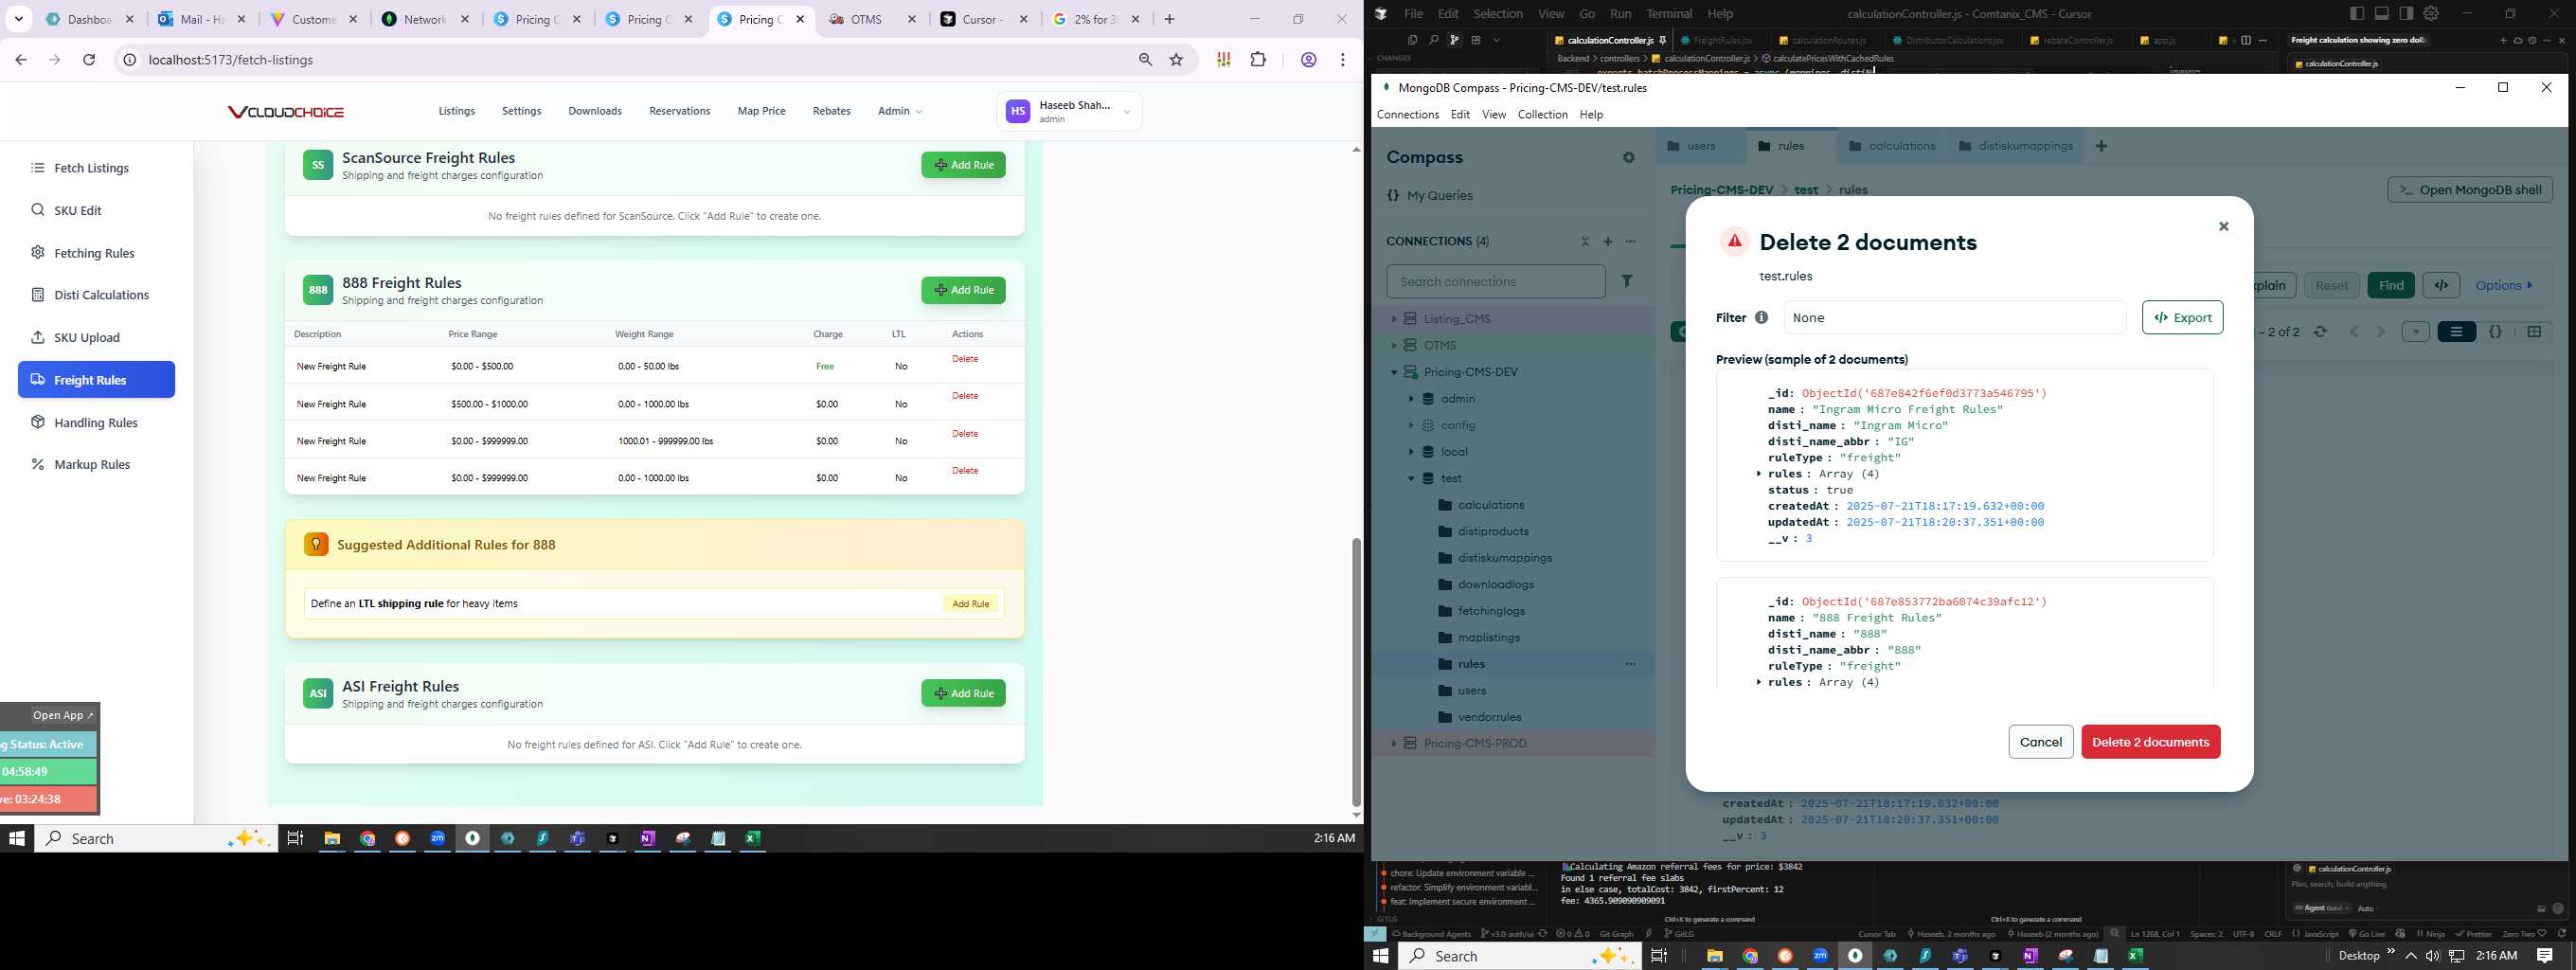This screenshot has width=2576, height=970.
Task: Close the Delete 2 documents dialog
Action: point(2223,227)
